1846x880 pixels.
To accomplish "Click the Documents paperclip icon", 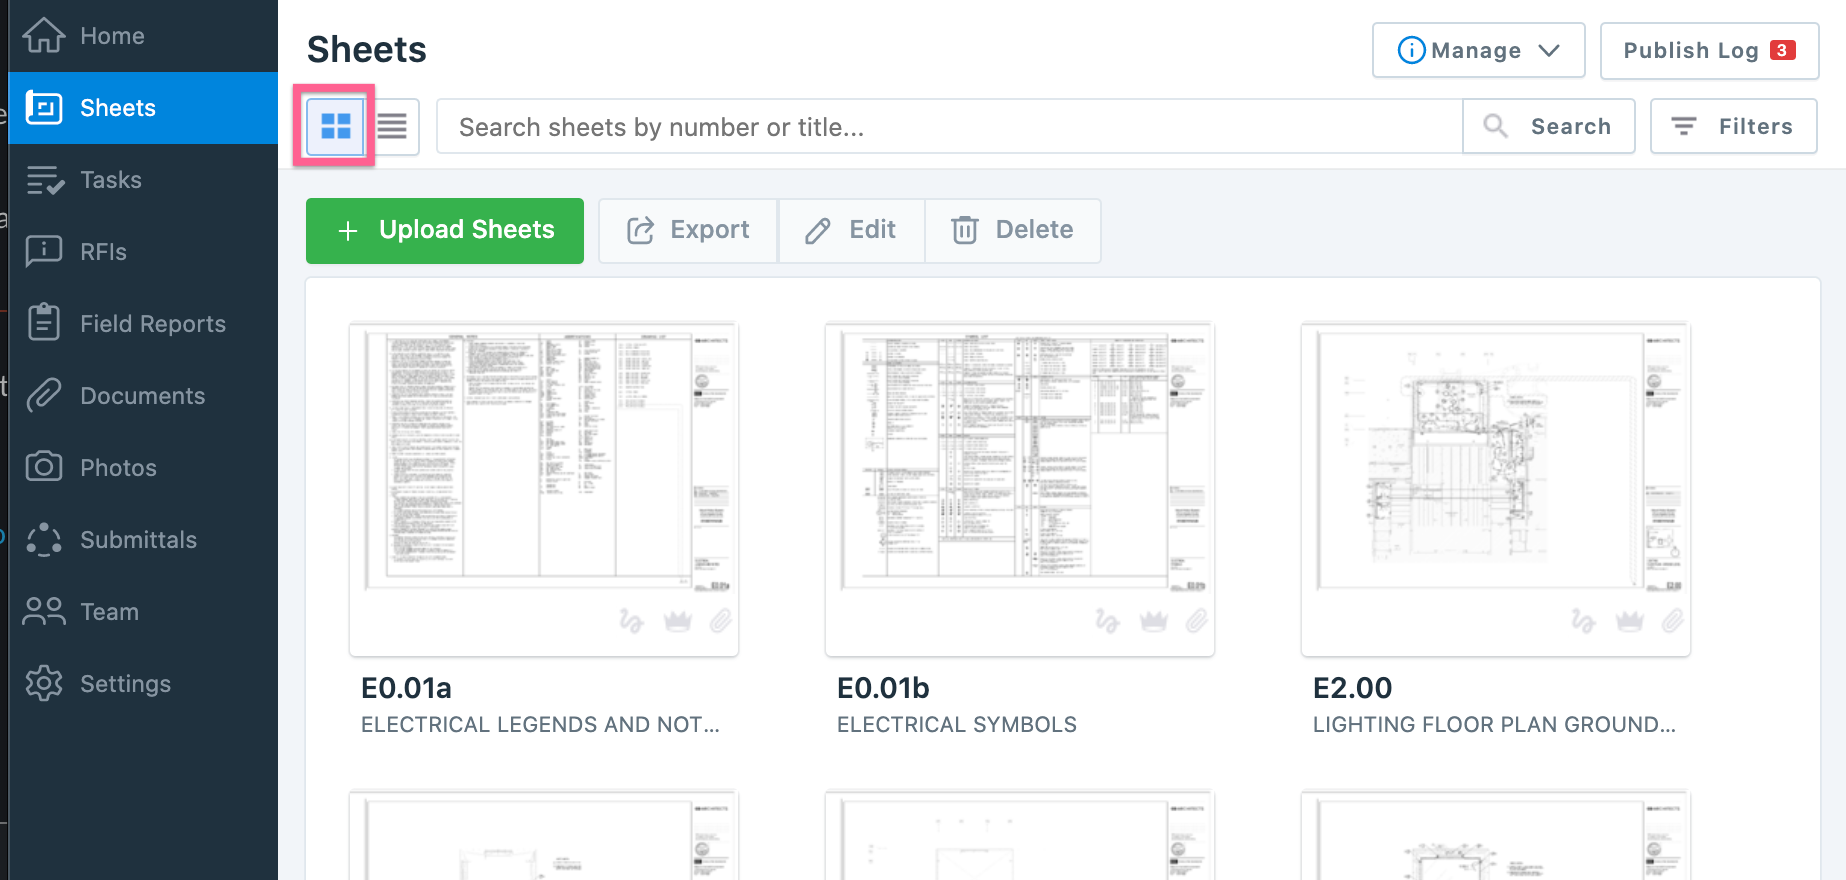I will [44, 395].
